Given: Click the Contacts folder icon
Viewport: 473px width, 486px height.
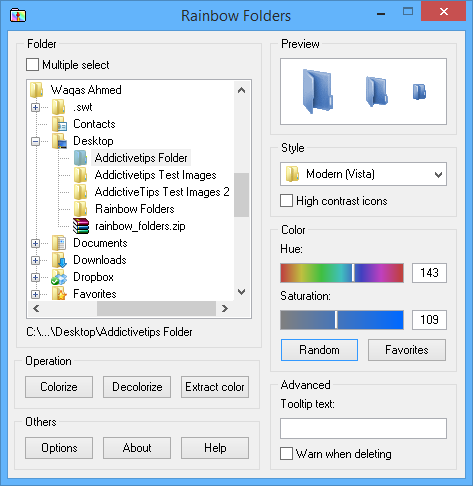Looking at the screenshot, I should [x=59, y=124].
